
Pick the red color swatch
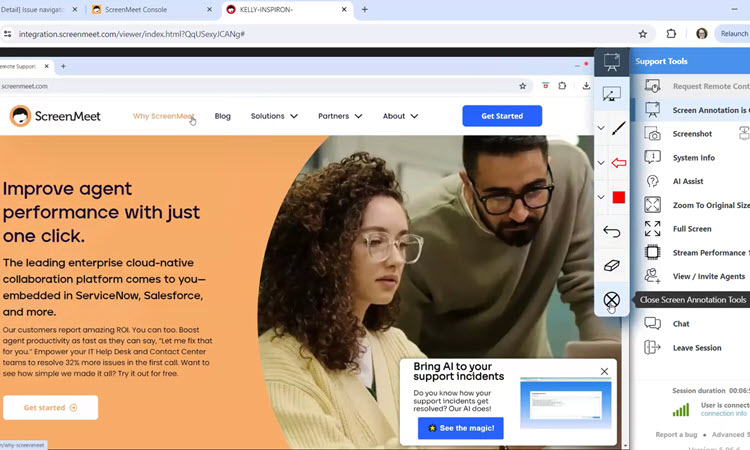click(x=618, y=198)
